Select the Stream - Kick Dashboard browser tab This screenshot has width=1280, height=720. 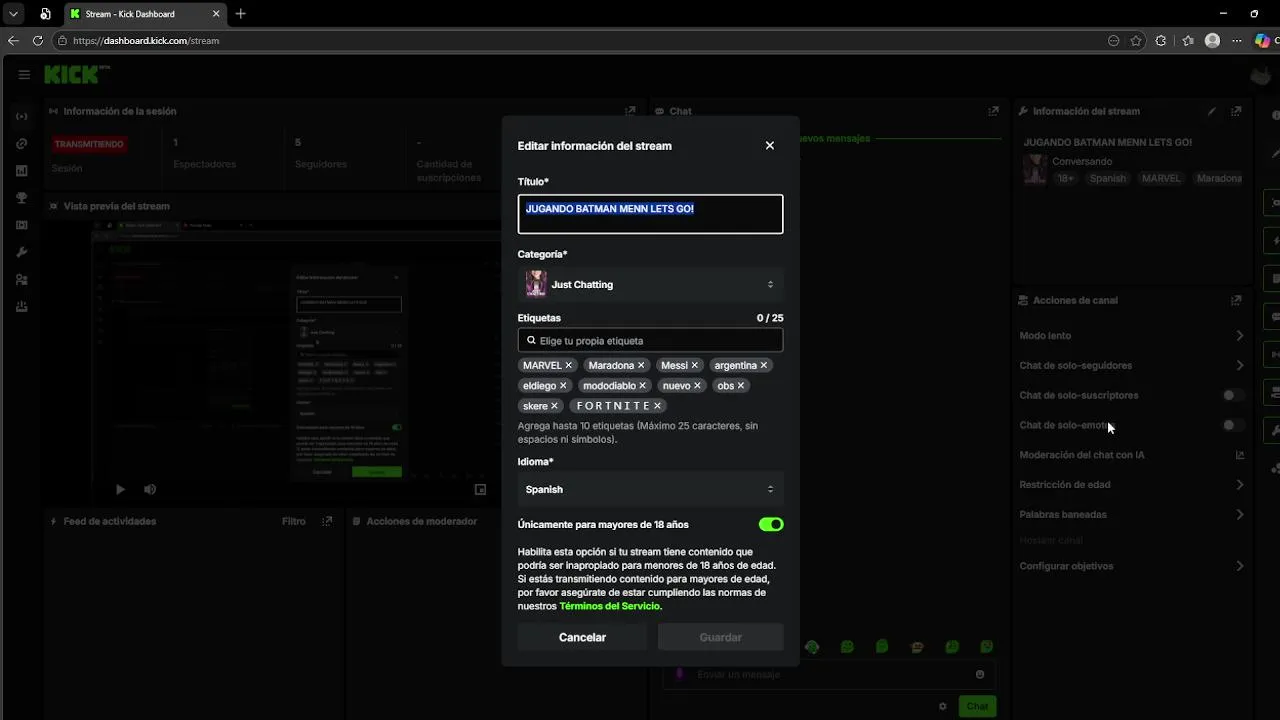click(147, 14)
